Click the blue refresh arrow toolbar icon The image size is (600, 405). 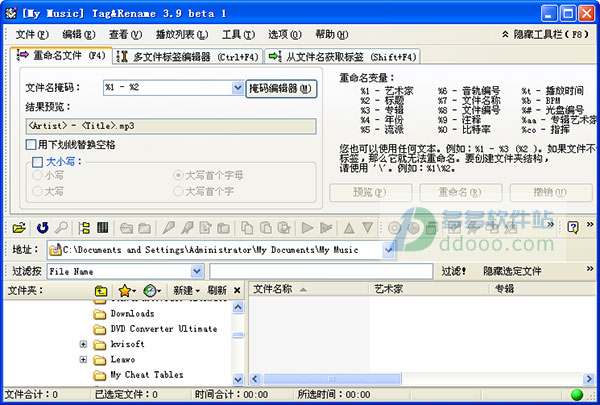point(42,228)
